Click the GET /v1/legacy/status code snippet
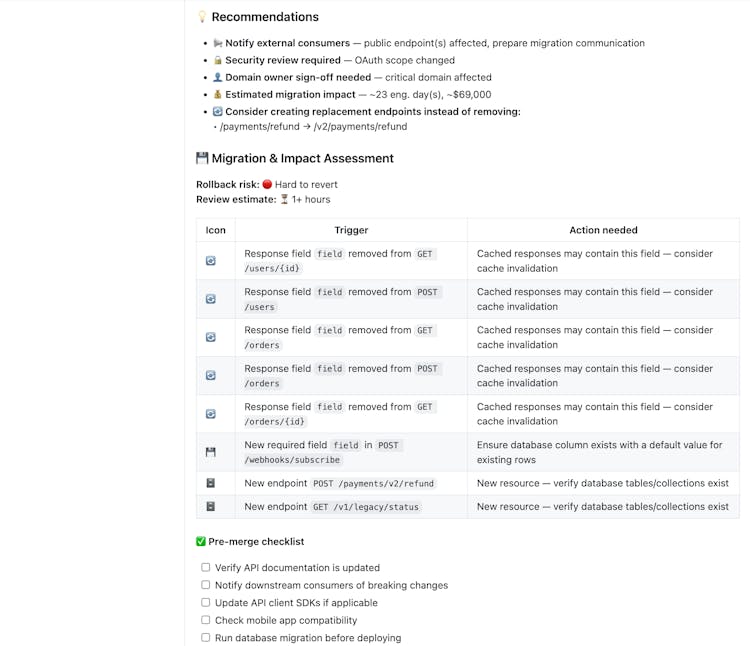The image size is (750, 646). tap(366, 507)
